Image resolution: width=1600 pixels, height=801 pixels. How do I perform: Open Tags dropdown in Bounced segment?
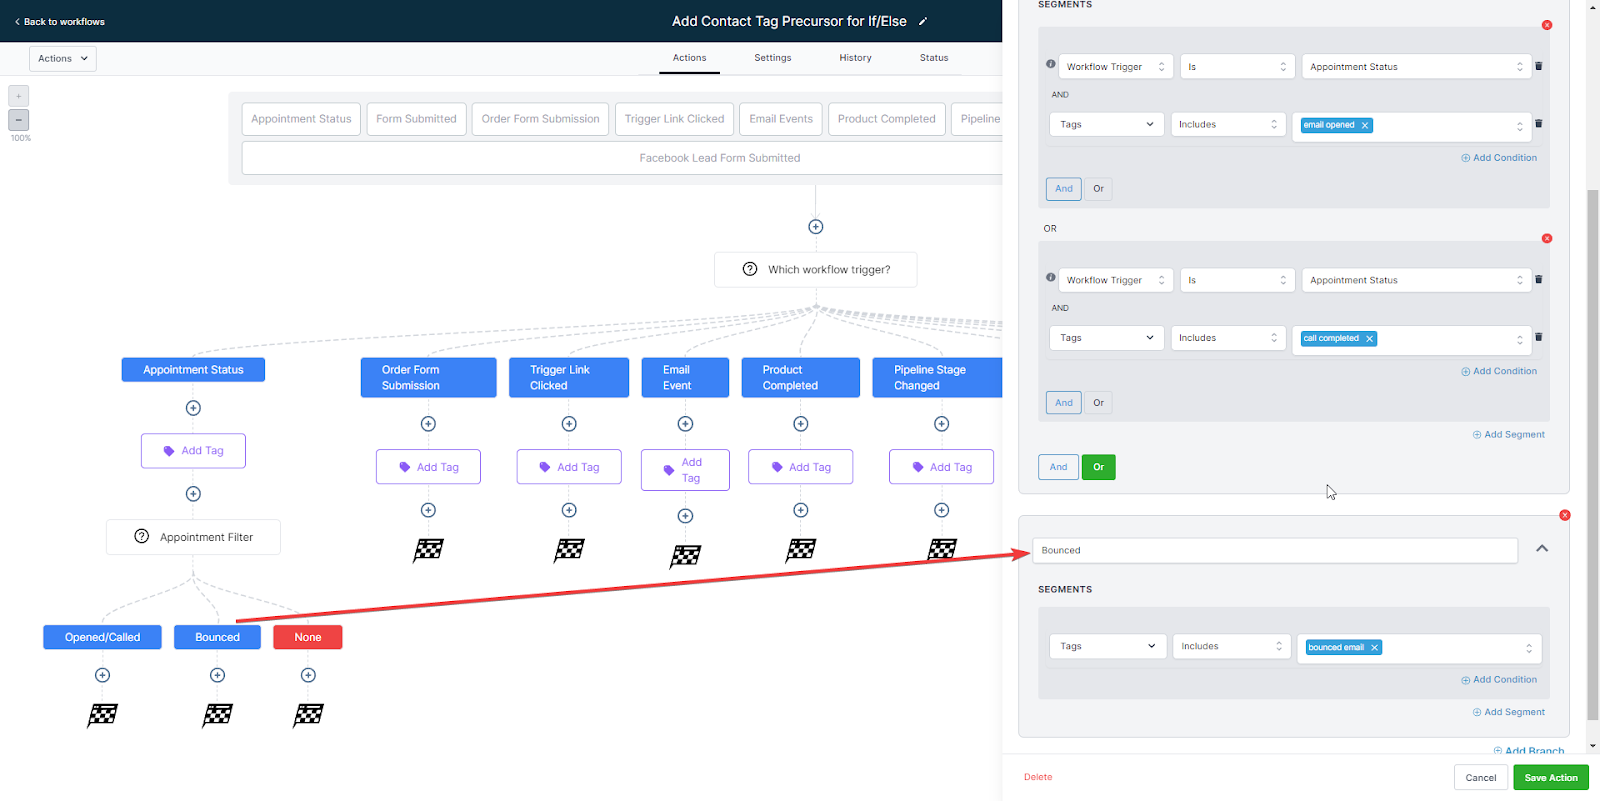(1106, 647)
